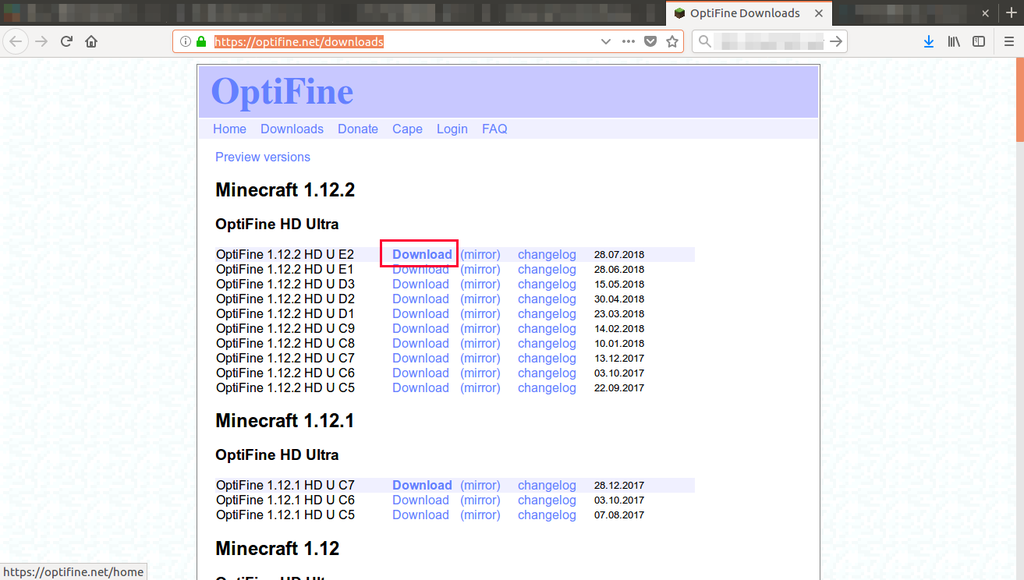The width and height of the screenshot is (1024, 580).
Task: Reload the current page
Action: pyautogui.click(x=66, y=42)
